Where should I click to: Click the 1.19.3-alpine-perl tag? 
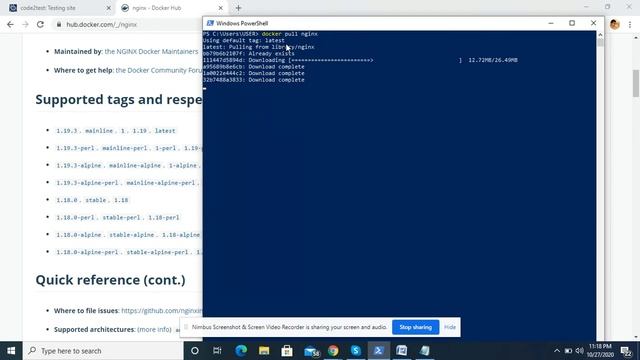pos(87,182)
